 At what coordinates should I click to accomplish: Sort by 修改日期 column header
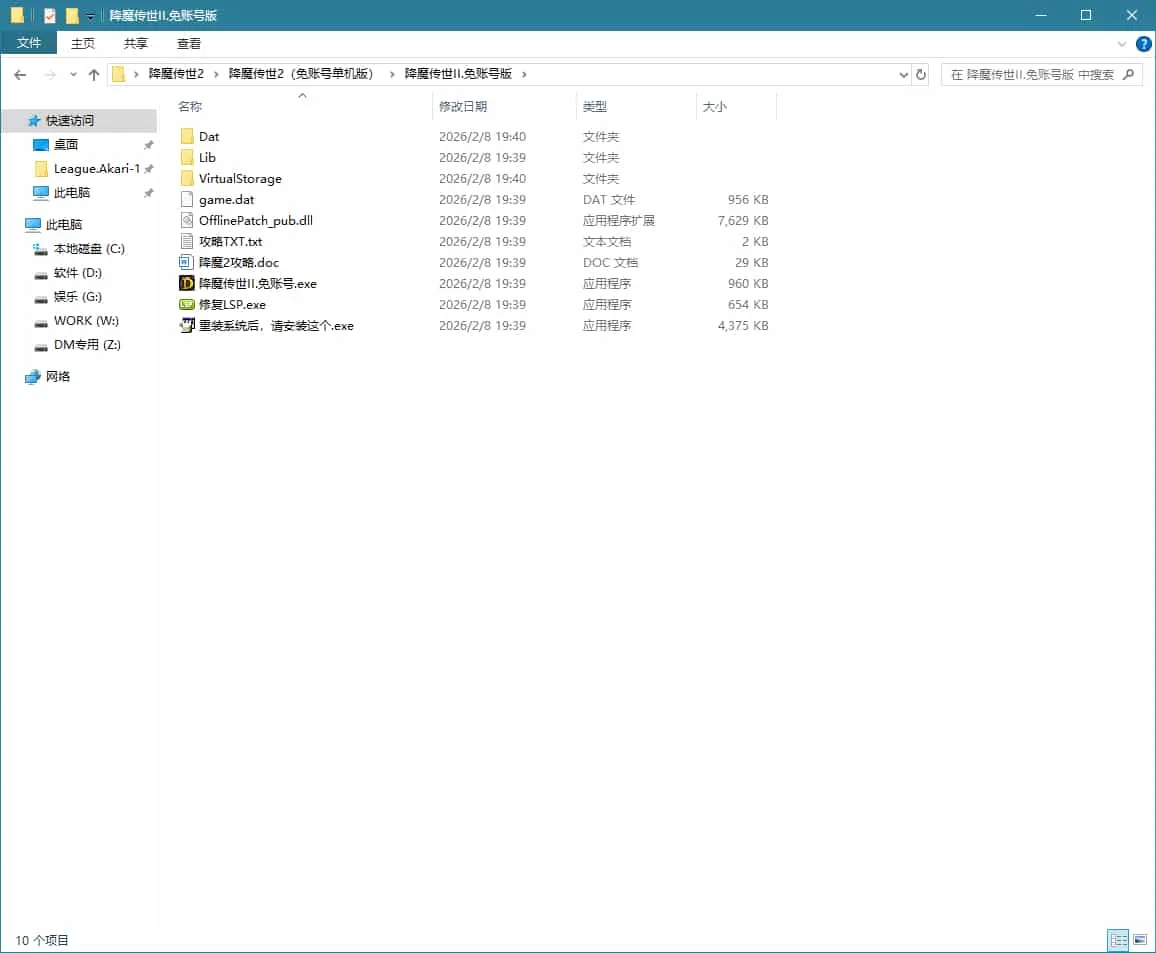point(463,106)
